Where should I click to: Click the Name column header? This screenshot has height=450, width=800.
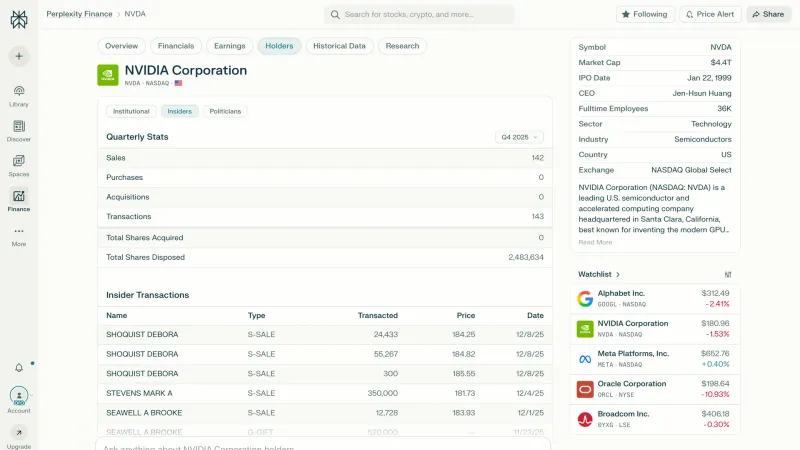116,315
